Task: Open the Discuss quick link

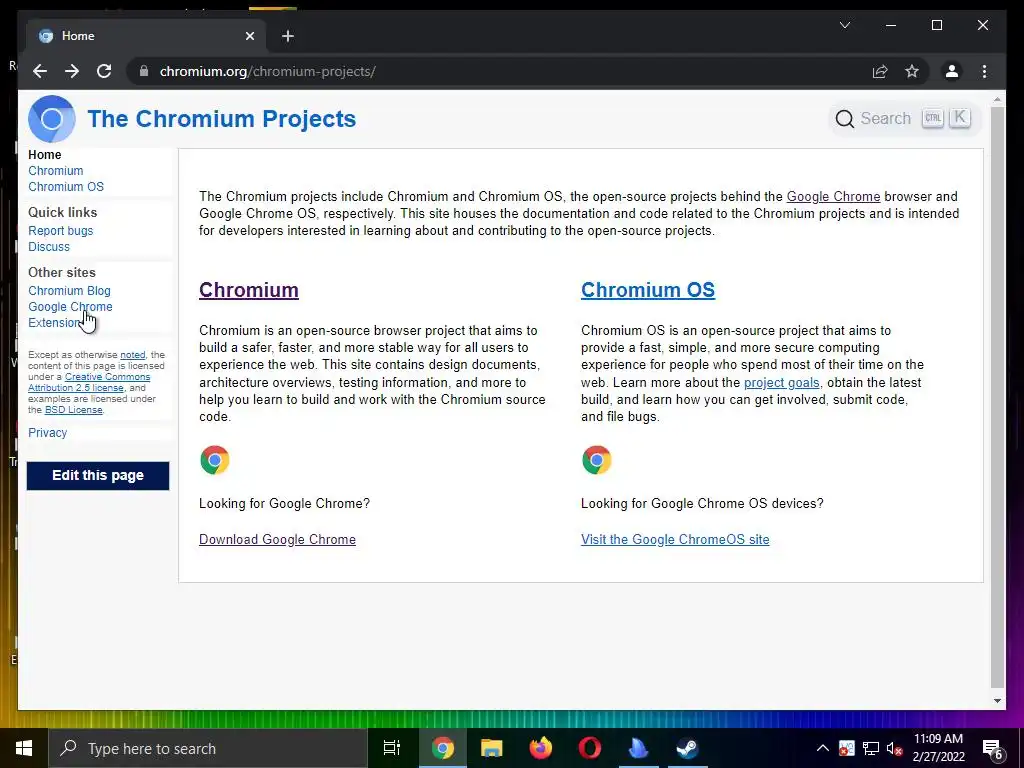Action: (49, 247)
